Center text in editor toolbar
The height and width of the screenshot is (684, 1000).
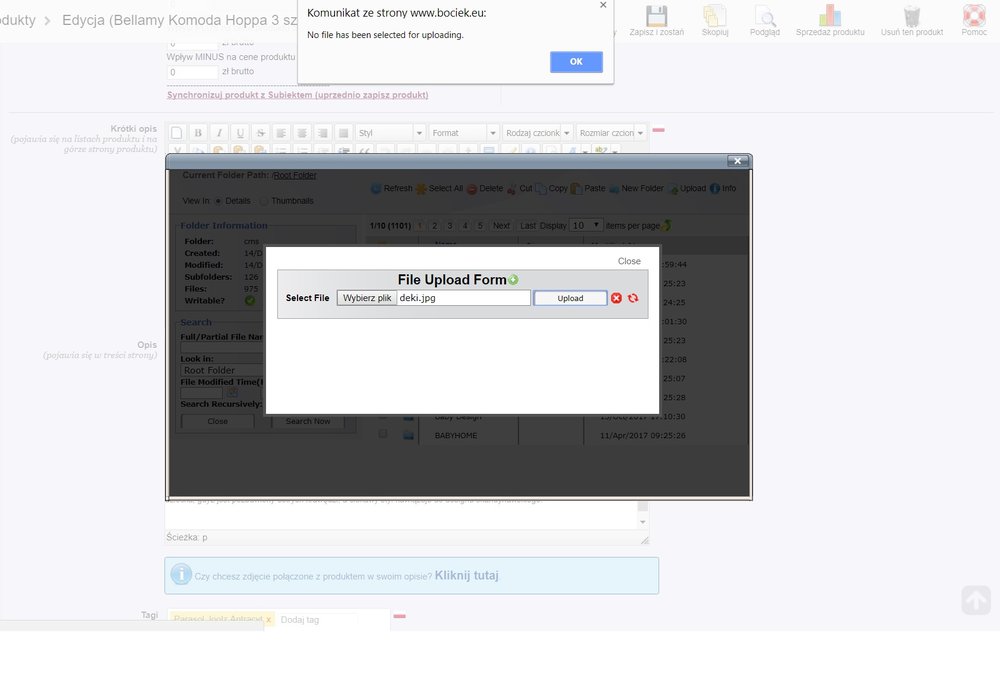[x=302, y=133]
